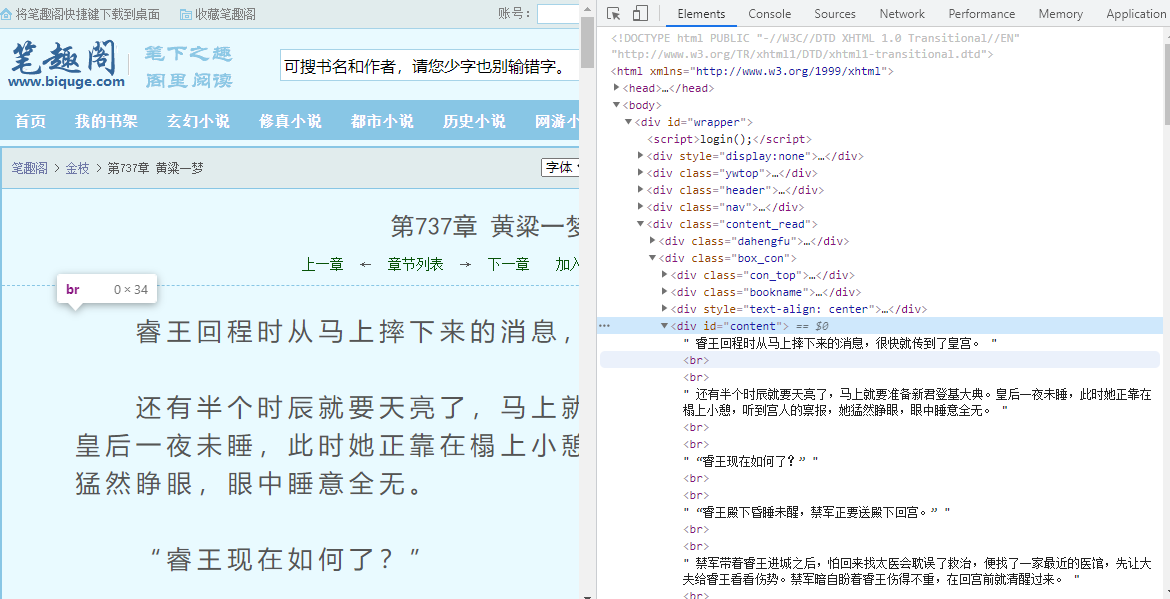Toggle the device toolbar icon
This screenshot has width=1170, height=599.
click(639, 13)
